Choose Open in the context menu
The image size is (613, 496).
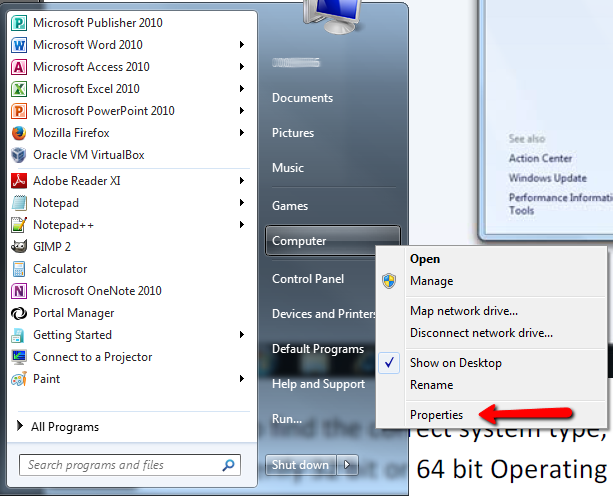[425, 259]
